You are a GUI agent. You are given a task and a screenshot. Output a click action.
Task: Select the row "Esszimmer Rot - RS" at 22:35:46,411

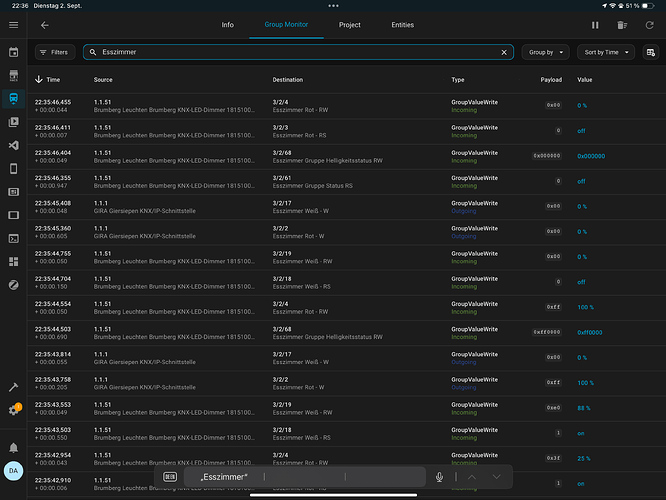[x=346, y=131]
